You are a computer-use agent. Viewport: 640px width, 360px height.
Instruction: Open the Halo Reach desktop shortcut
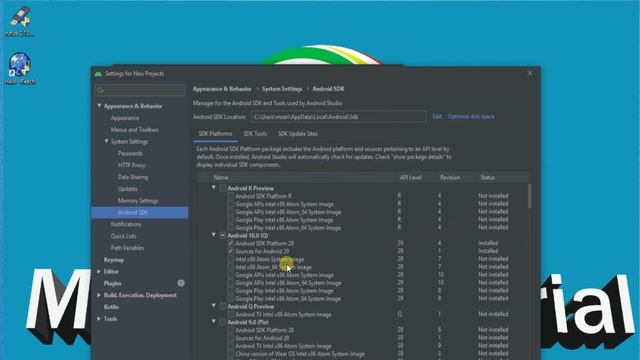(20, 68)
